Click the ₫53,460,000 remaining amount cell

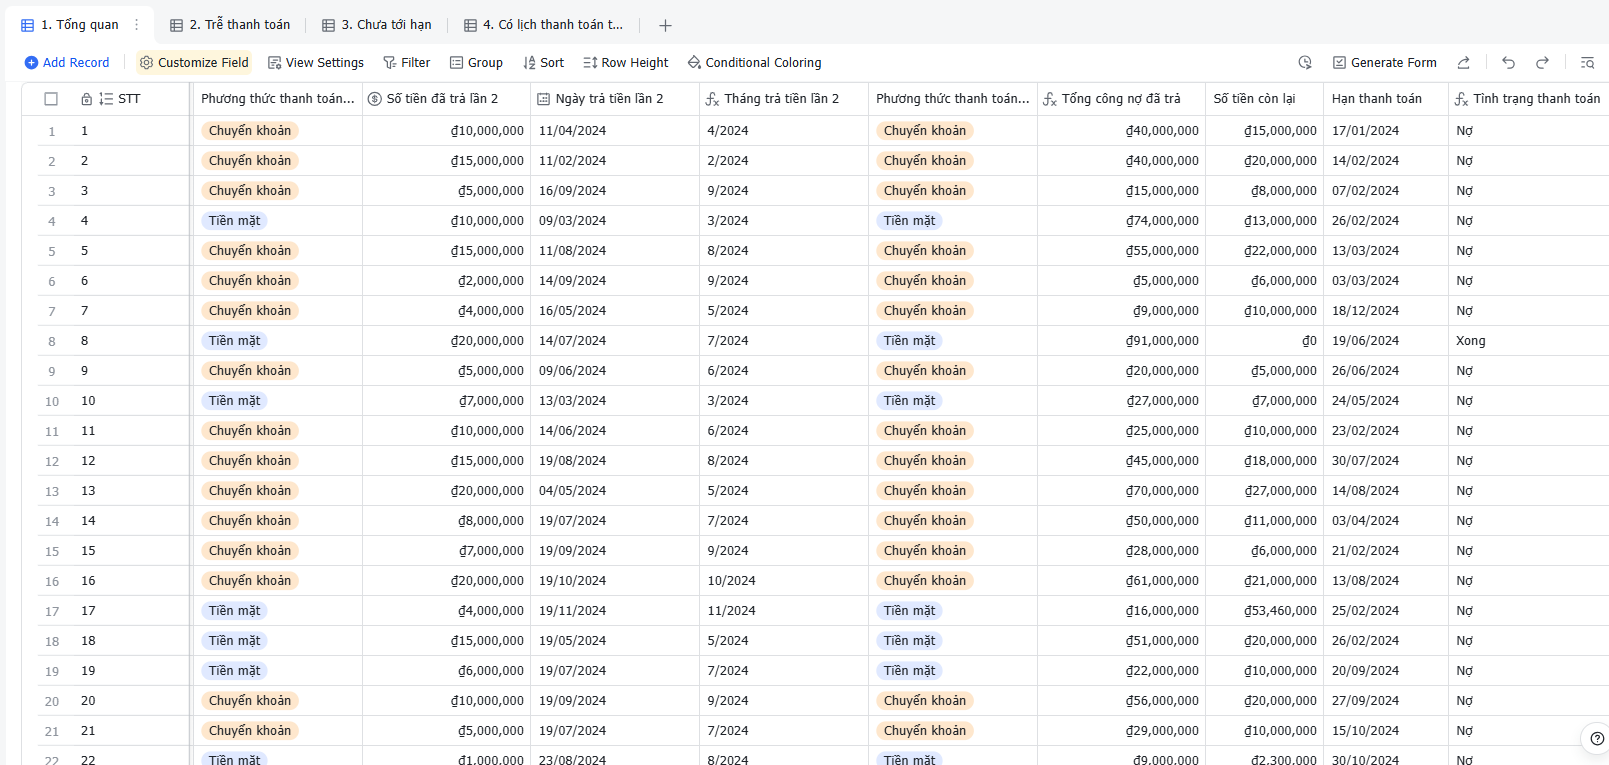1265,611
